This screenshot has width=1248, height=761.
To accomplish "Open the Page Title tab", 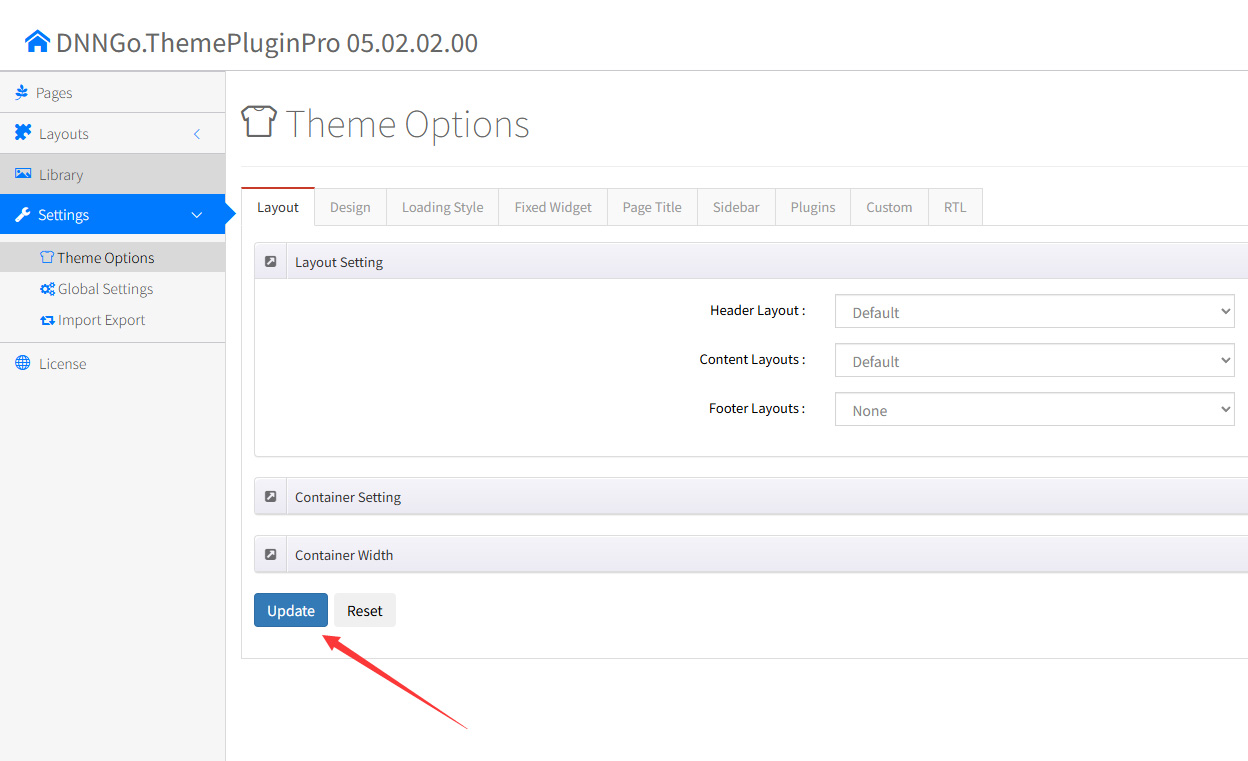I will click(x=652, y=207).
